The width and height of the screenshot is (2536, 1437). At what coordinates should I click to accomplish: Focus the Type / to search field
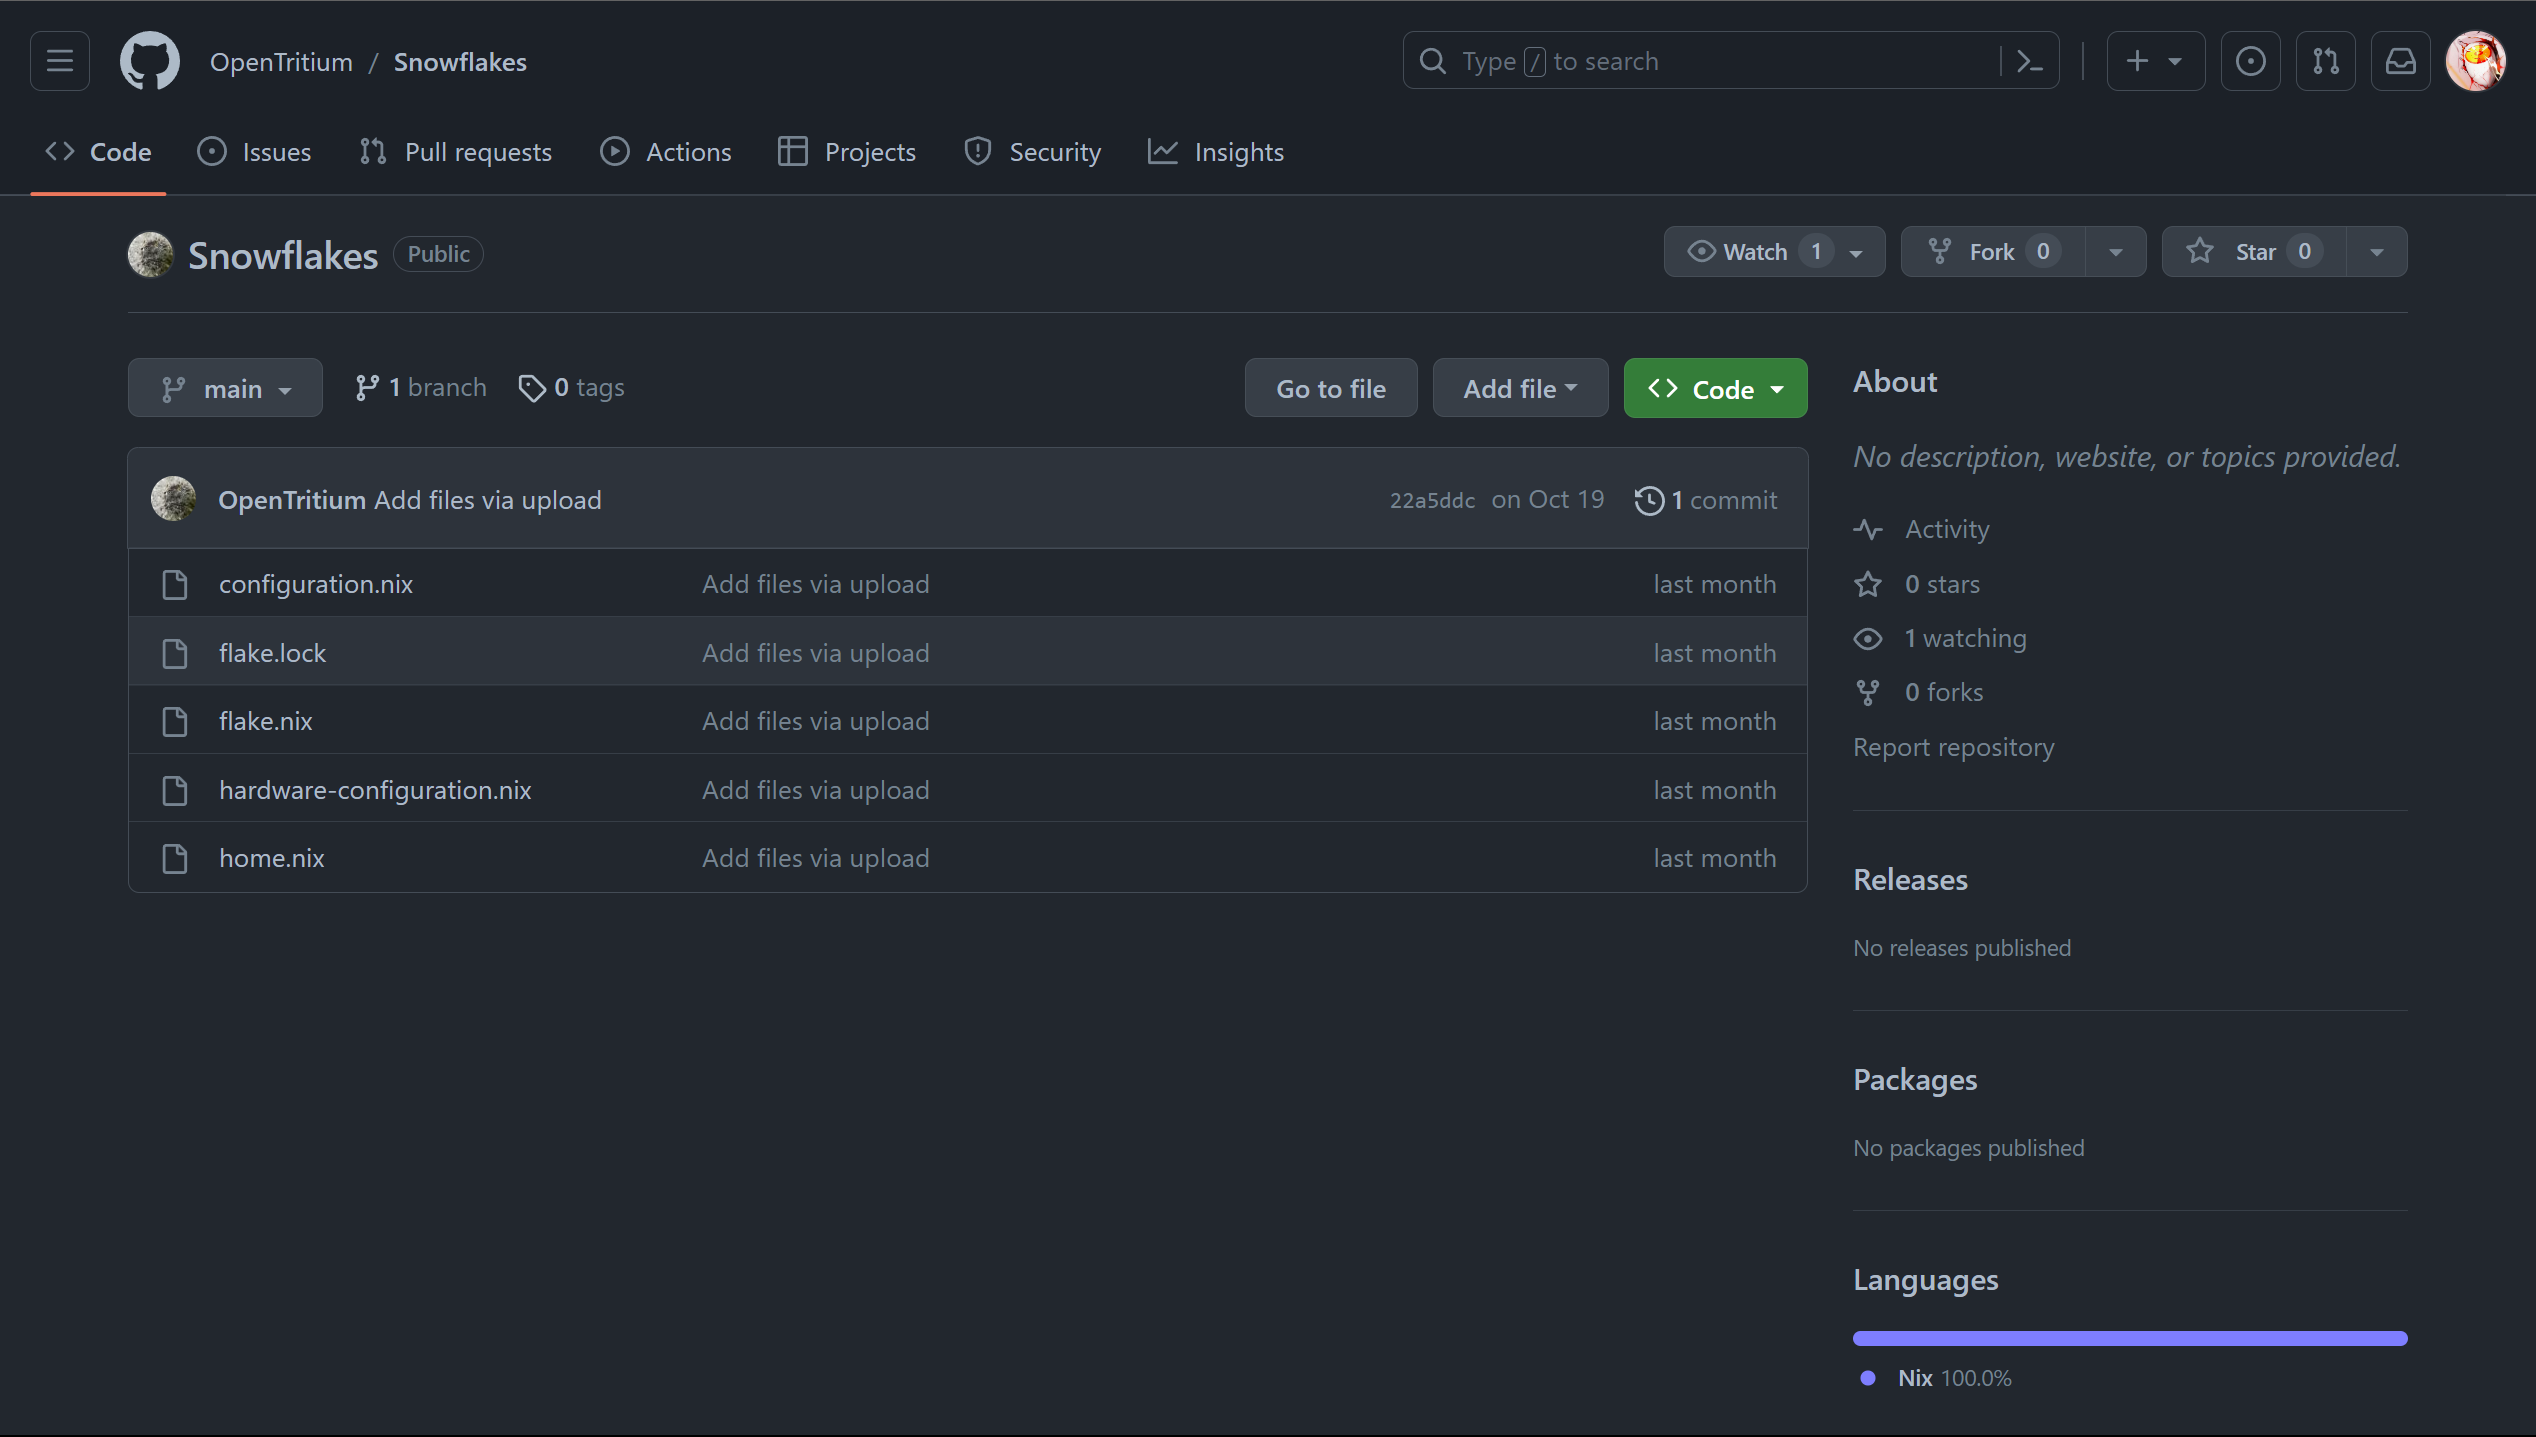click(x=1730, y=61)
